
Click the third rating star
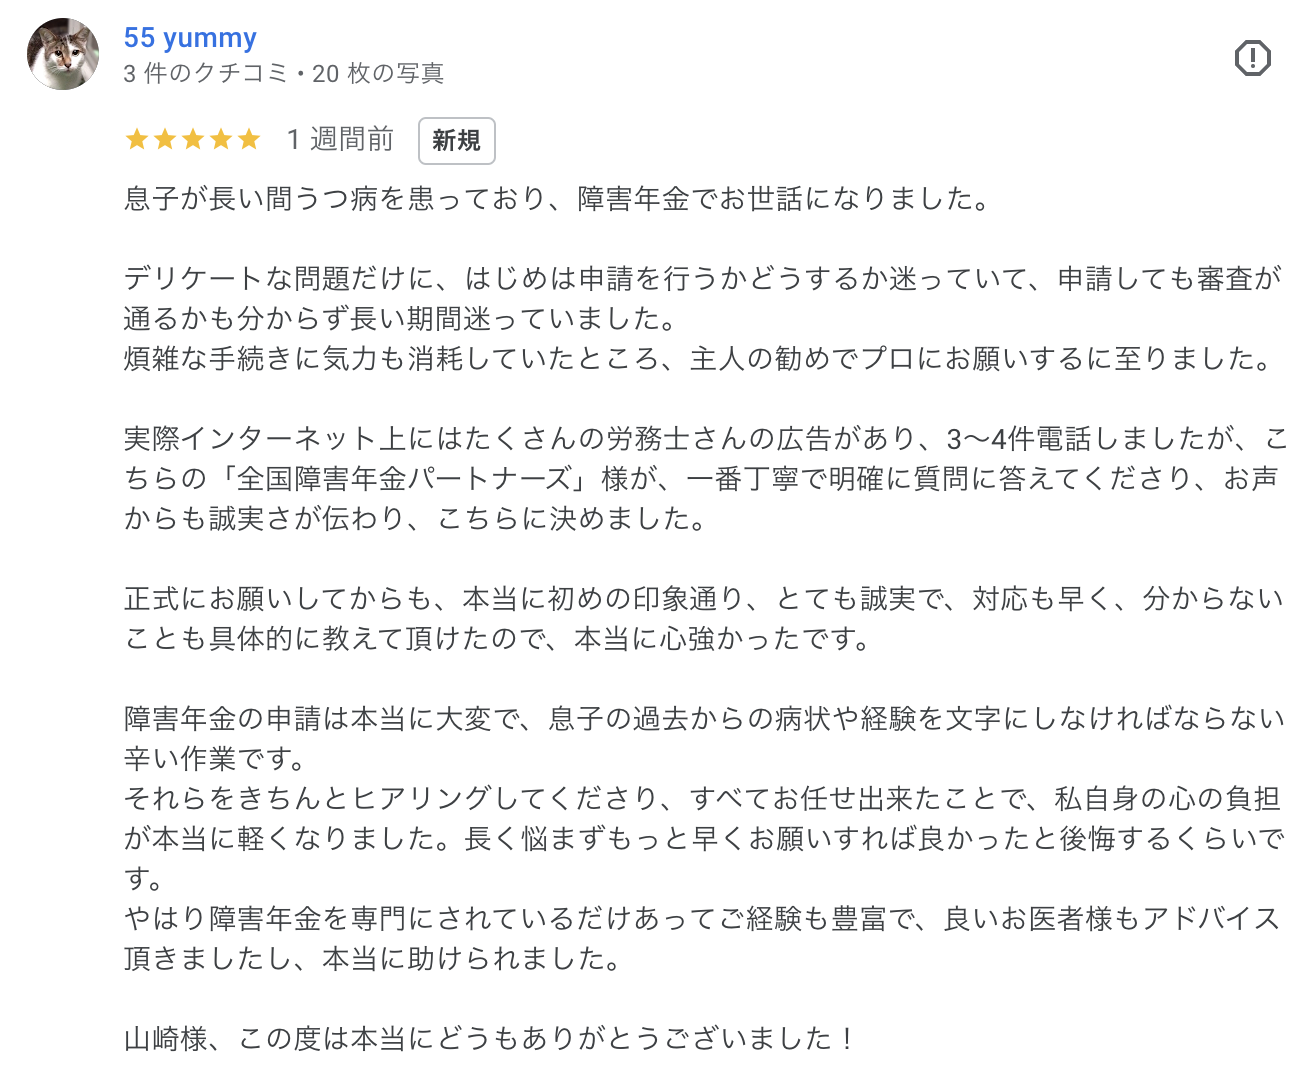(192, 140)
